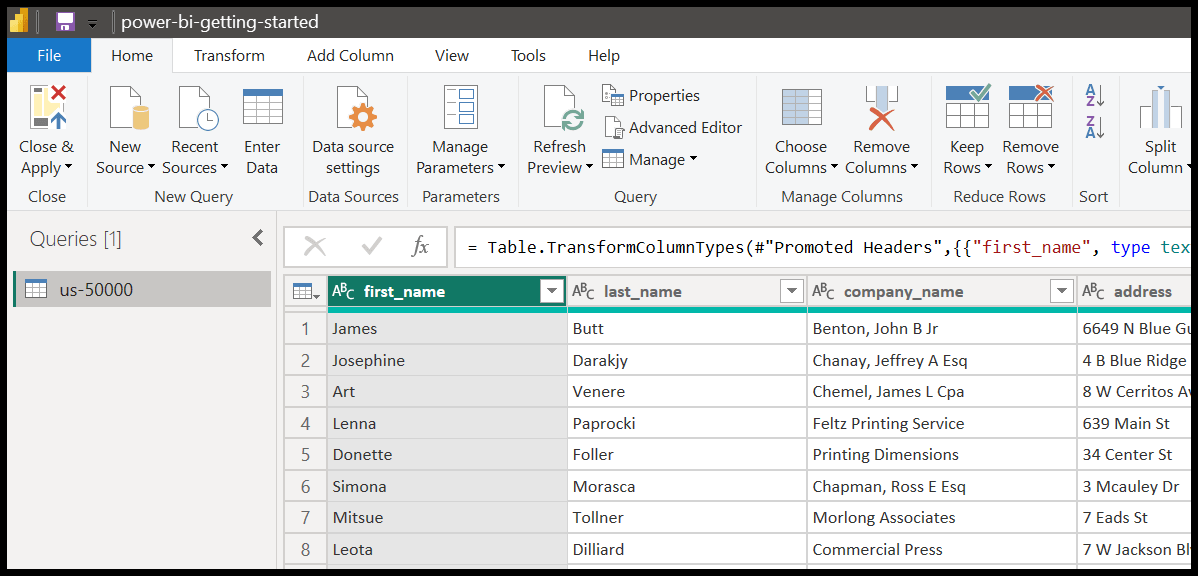
Task: Select row number 1
Action: (306, 328)
